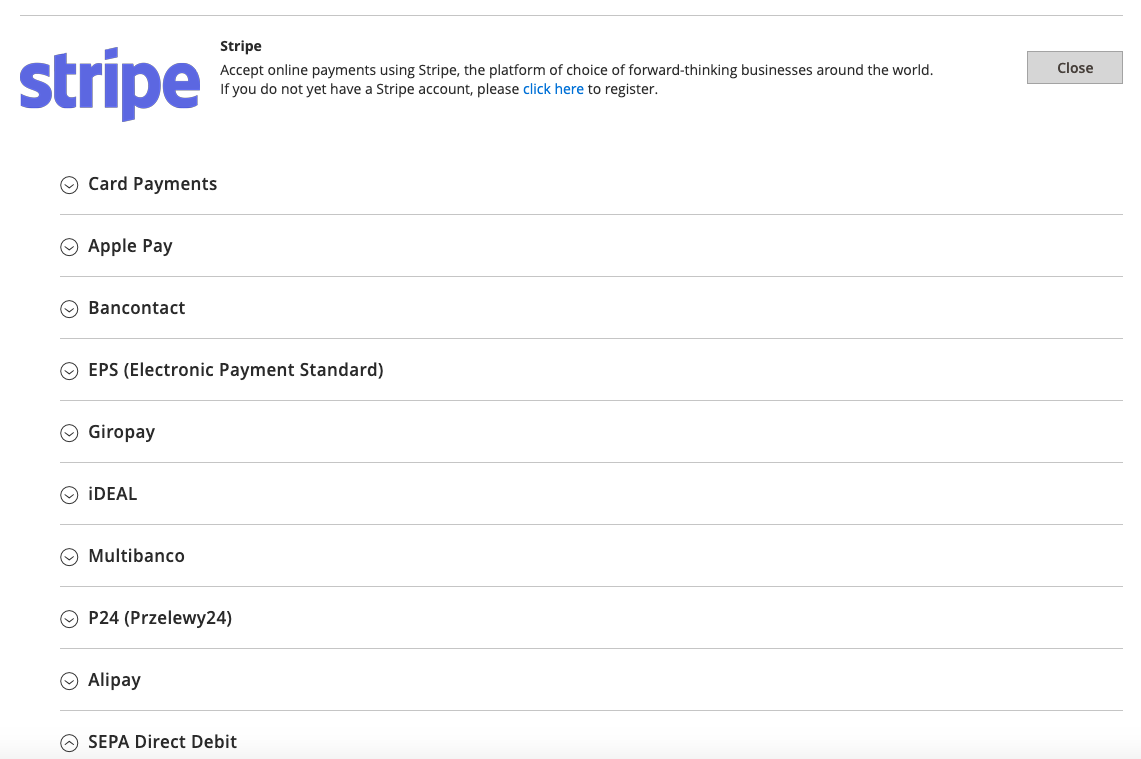Viewport: 1141px width, 759px height.
Task: Expand the Card Payments chevron icon
Action: point(69,185)
